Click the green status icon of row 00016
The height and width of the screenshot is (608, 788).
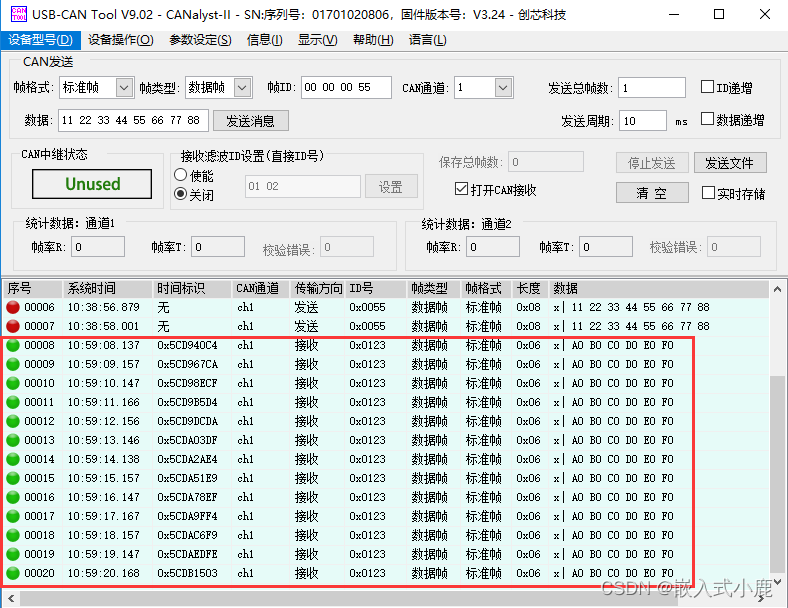[13, 497]
